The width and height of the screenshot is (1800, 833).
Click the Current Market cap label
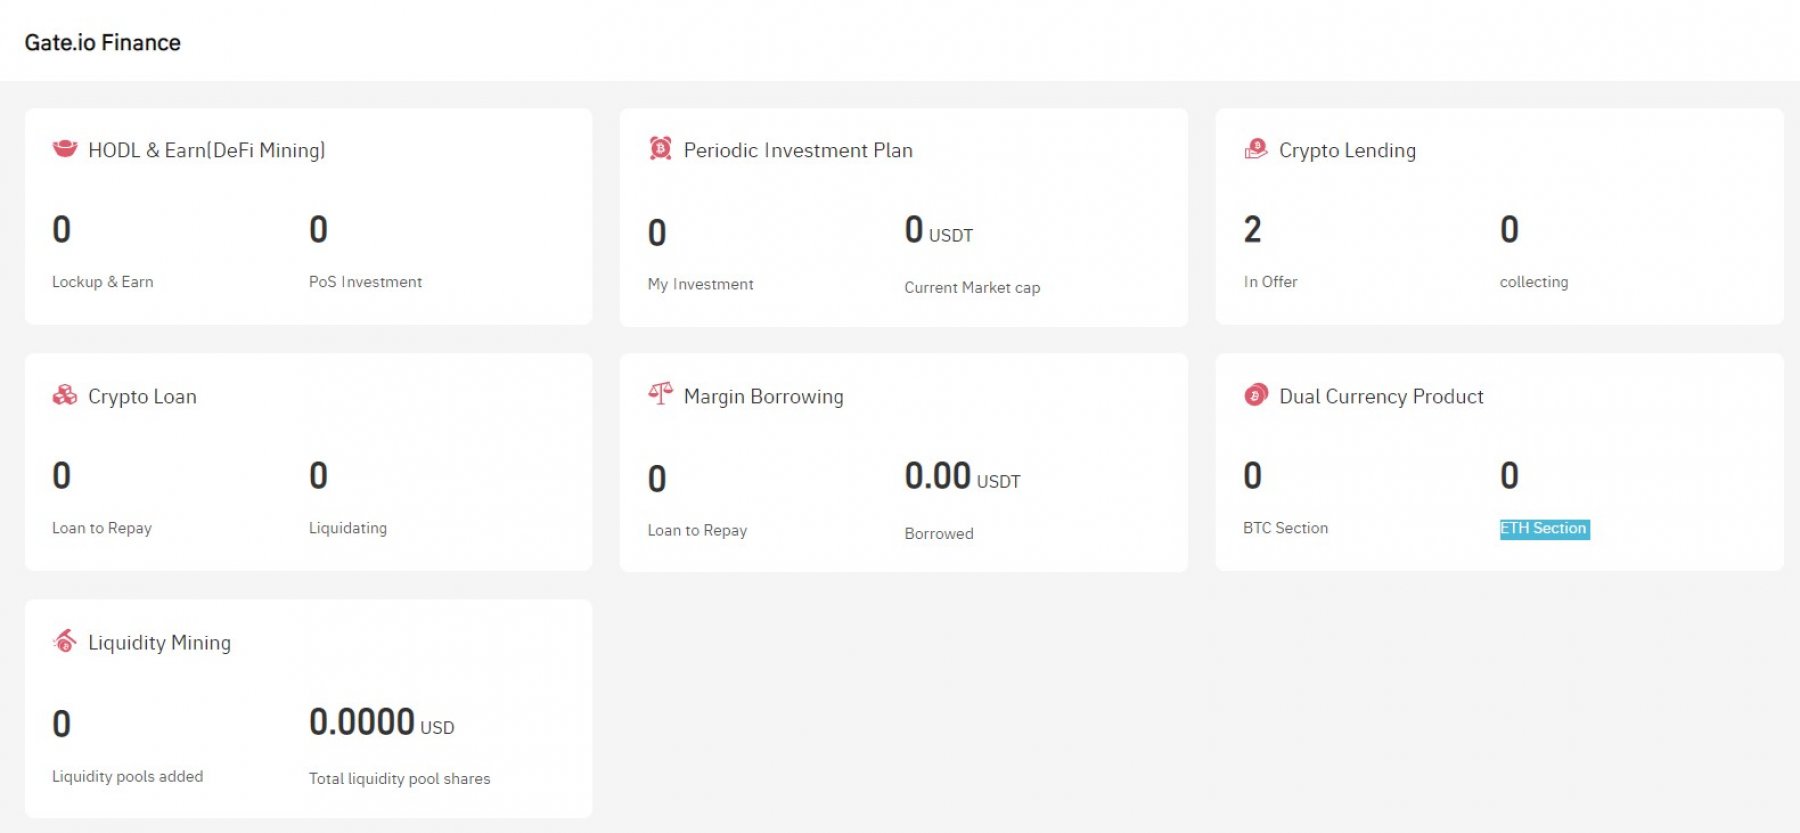click(971, 287)
